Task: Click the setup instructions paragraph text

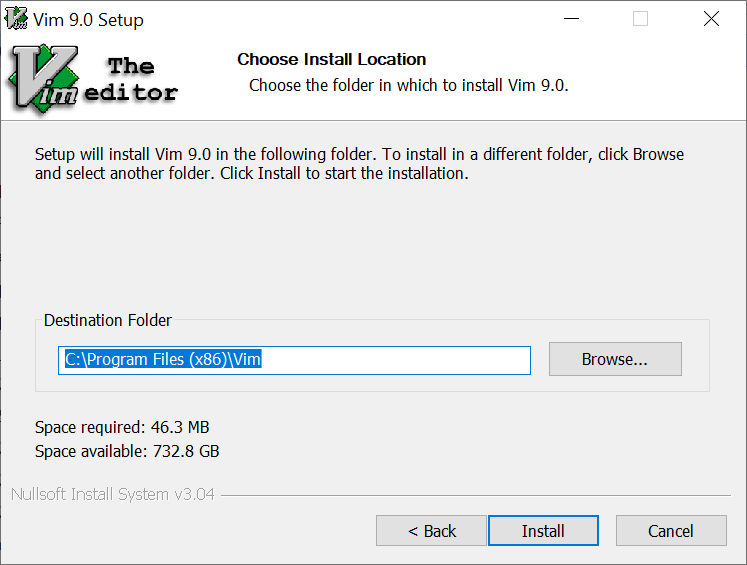Action: pyautogui.click(x=359, y=164)
